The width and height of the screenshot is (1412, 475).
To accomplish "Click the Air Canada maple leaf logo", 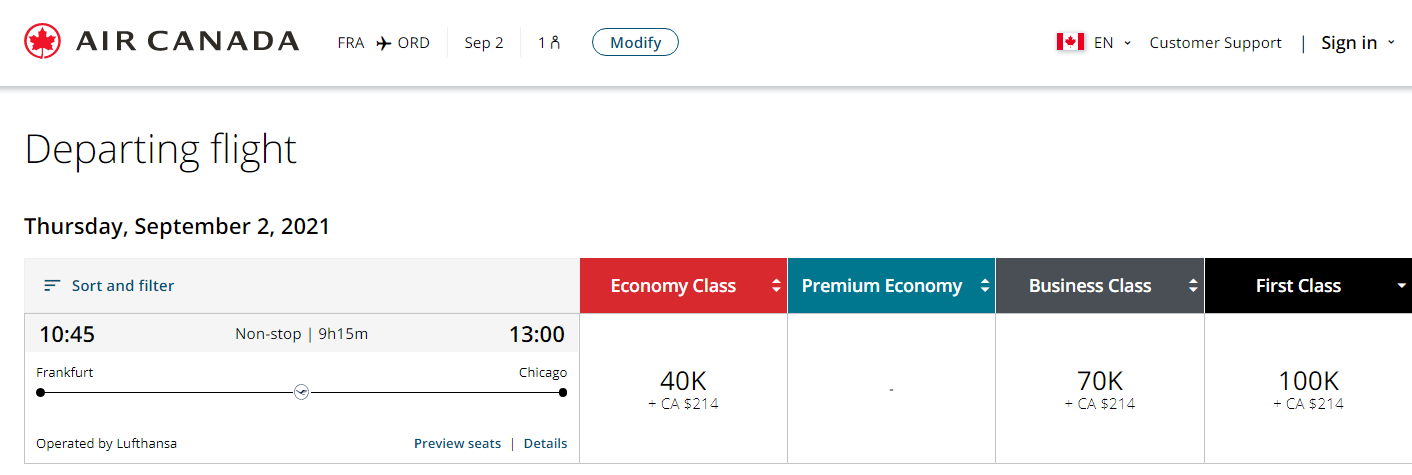I will pos(42,42).
